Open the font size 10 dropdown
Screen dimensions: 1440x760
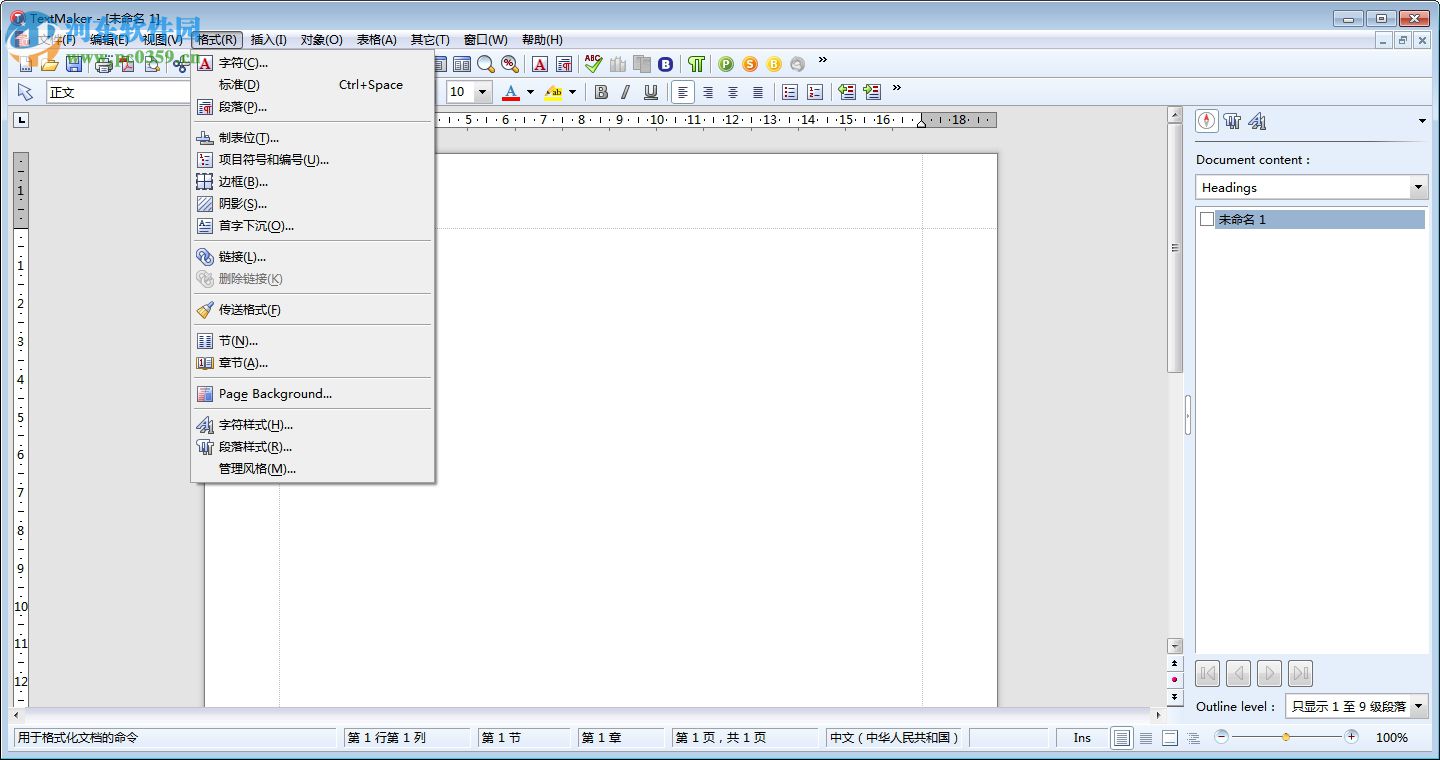coord(482,92)
